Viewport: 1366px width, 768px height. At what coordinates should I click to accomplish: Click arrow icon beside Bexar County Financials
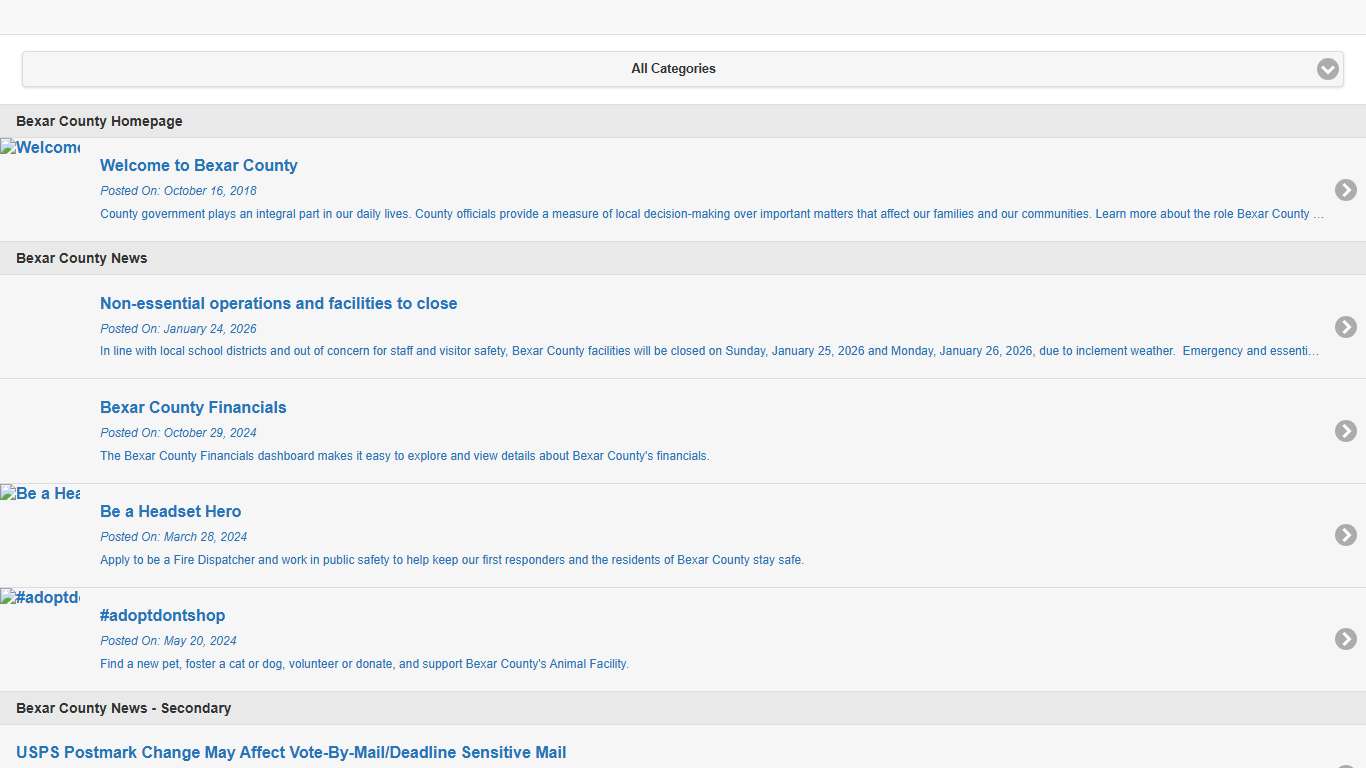pyautogui.click(x=1345, y=431)
